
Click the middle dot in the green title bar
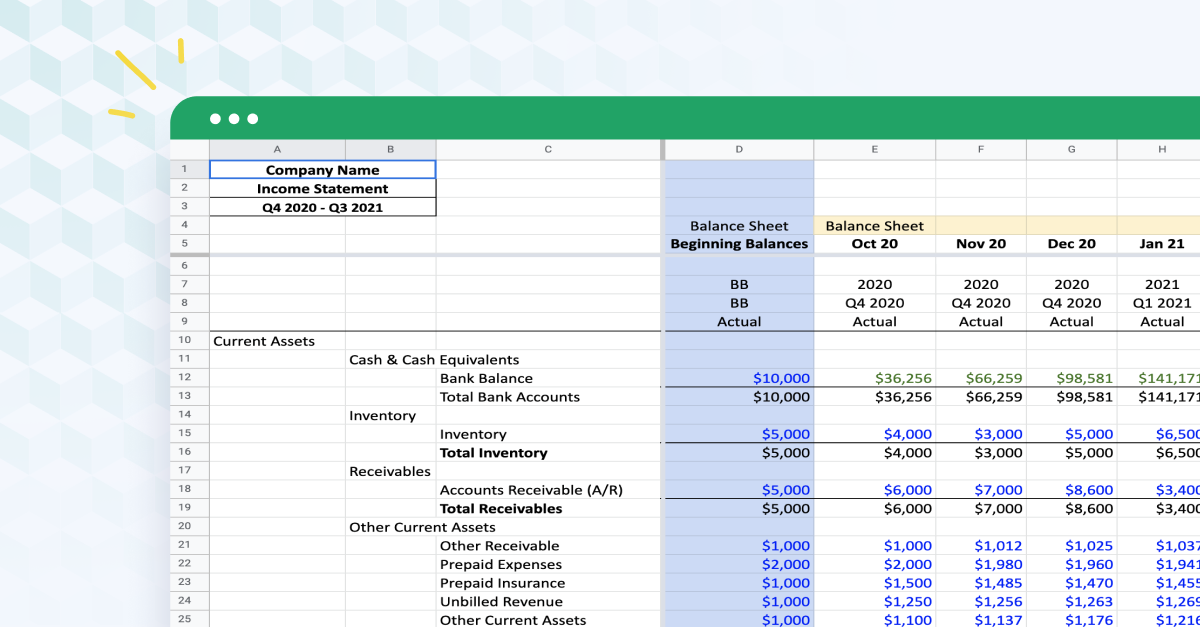point(234,118)
